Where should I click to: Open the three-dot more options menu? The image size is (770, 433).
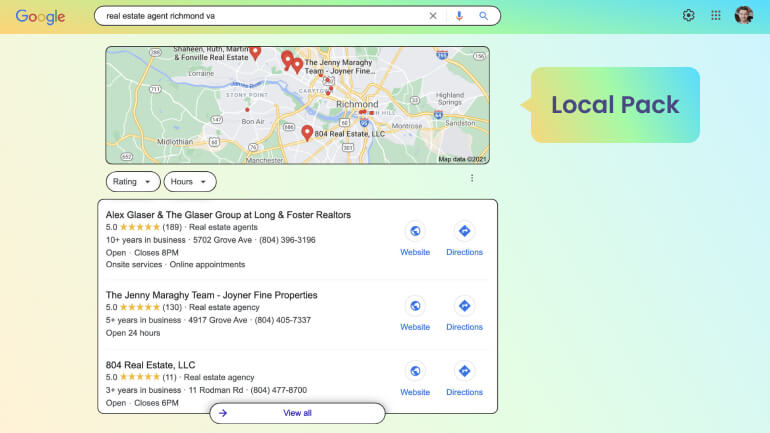tap(472, 178)
